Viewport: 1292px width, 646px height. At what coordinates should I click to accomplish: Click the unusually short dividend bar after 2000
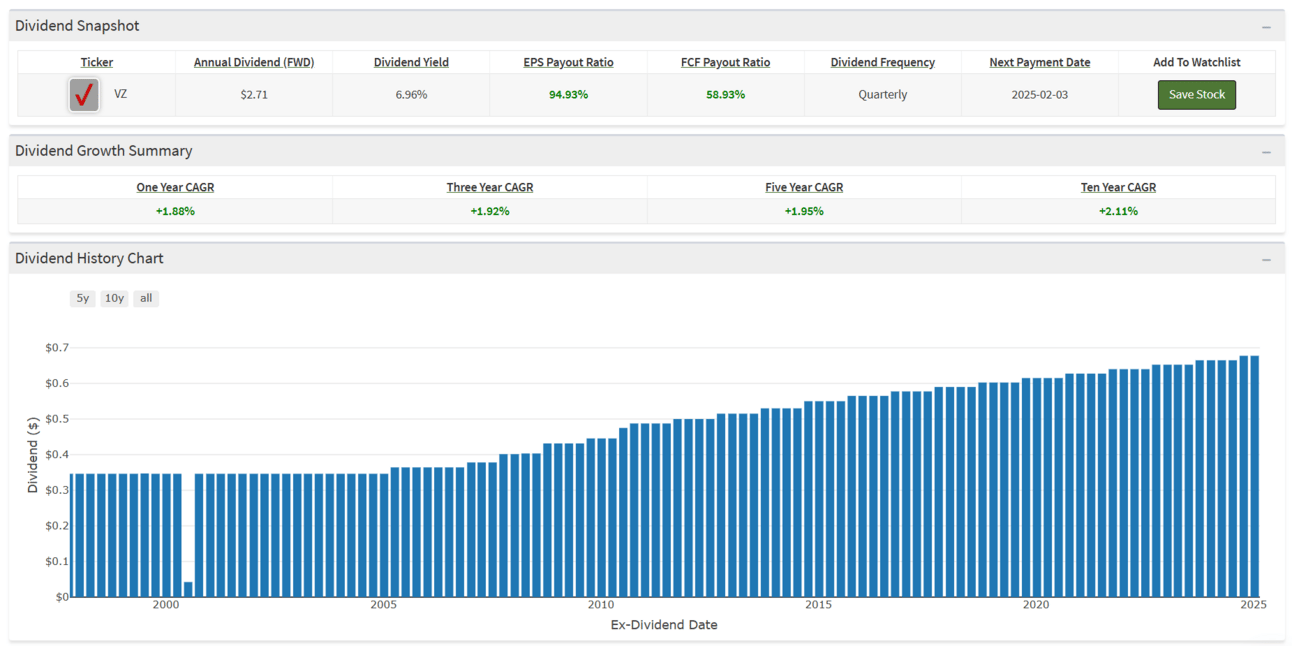coord(188,589)
